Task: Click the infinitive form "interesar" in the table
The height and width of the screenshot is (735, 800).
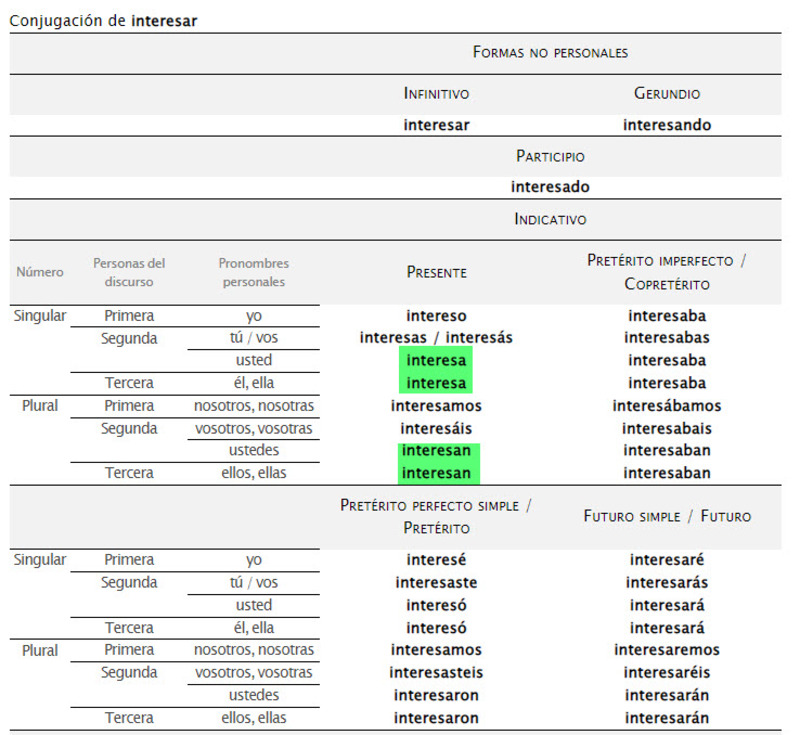Action: (x=436, y=125)
